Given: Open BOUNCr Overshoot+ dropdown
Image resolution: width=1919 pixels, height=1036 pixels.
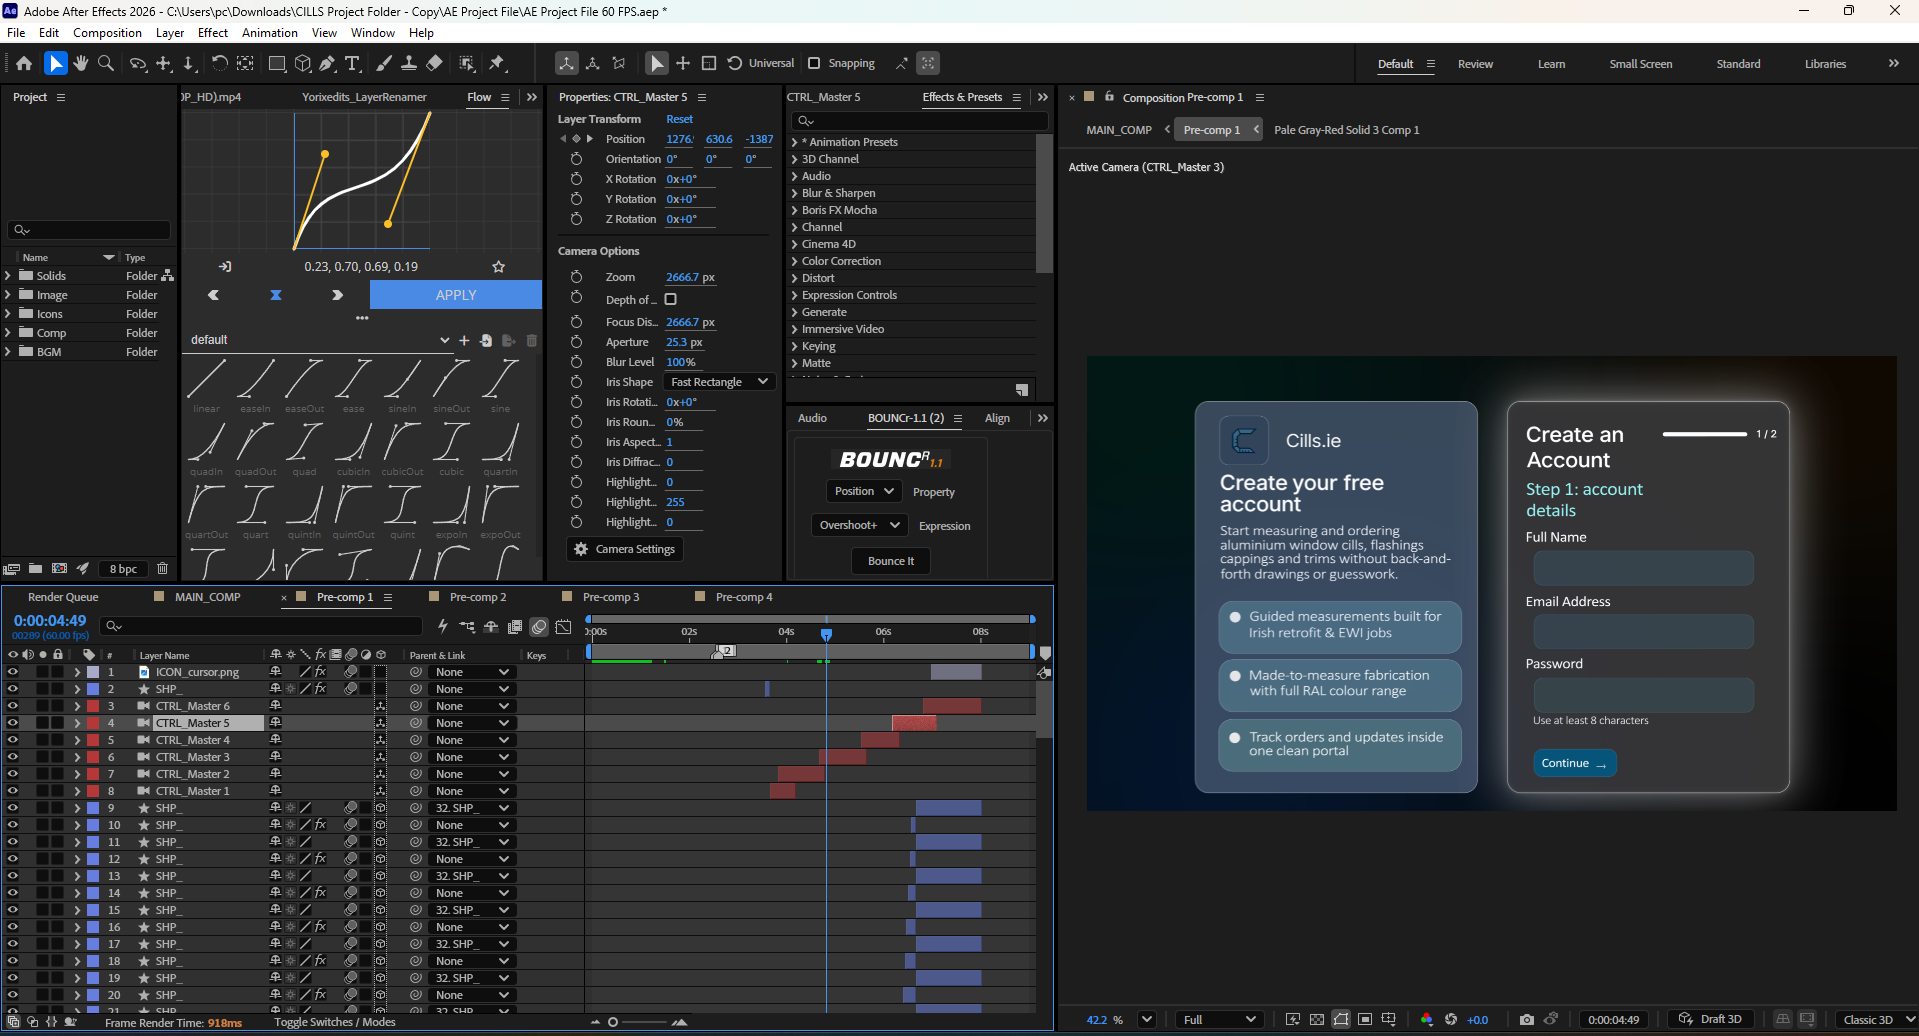Looking at the screenshot, I should (859, 525).
